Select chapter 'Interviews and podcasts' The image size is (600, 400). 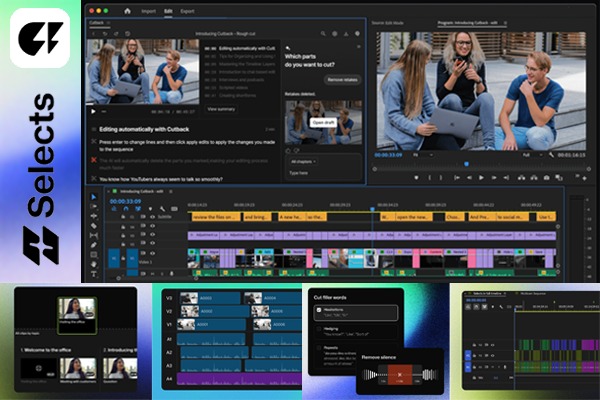[234, 80]
